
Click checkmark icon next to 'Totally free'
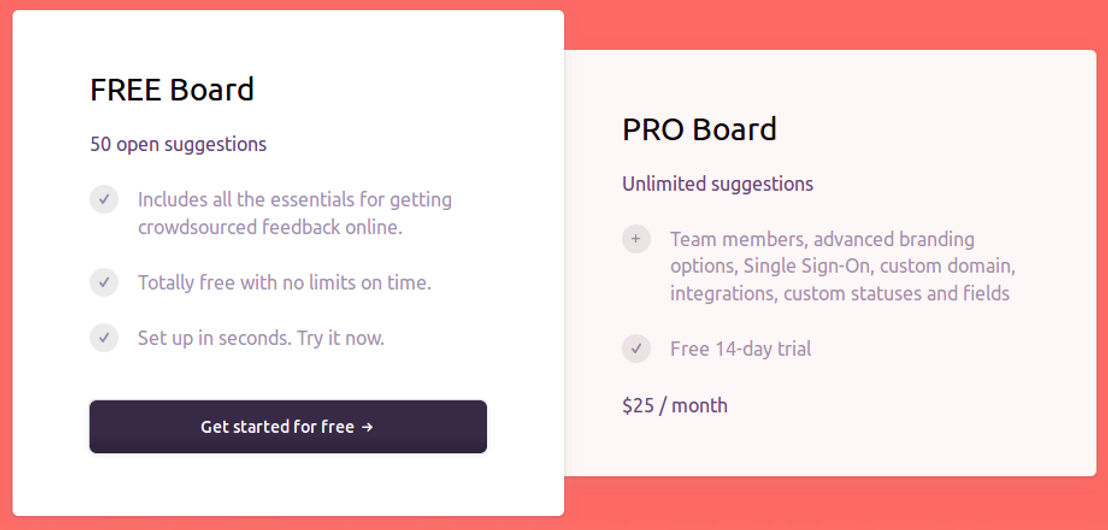tap(104, 283)
